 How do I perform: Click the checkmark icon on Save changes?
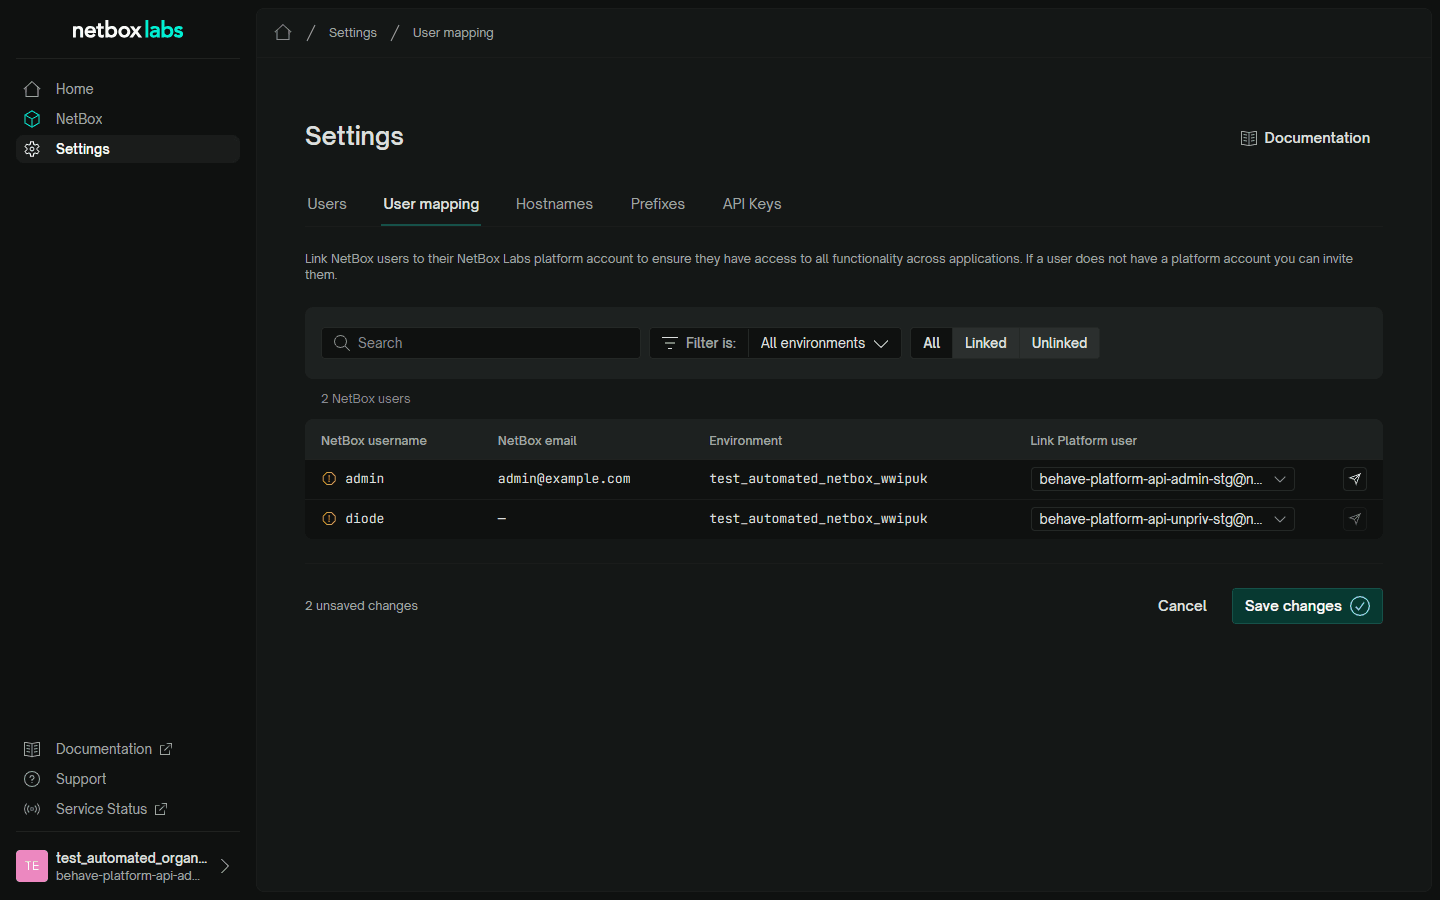1360,606
